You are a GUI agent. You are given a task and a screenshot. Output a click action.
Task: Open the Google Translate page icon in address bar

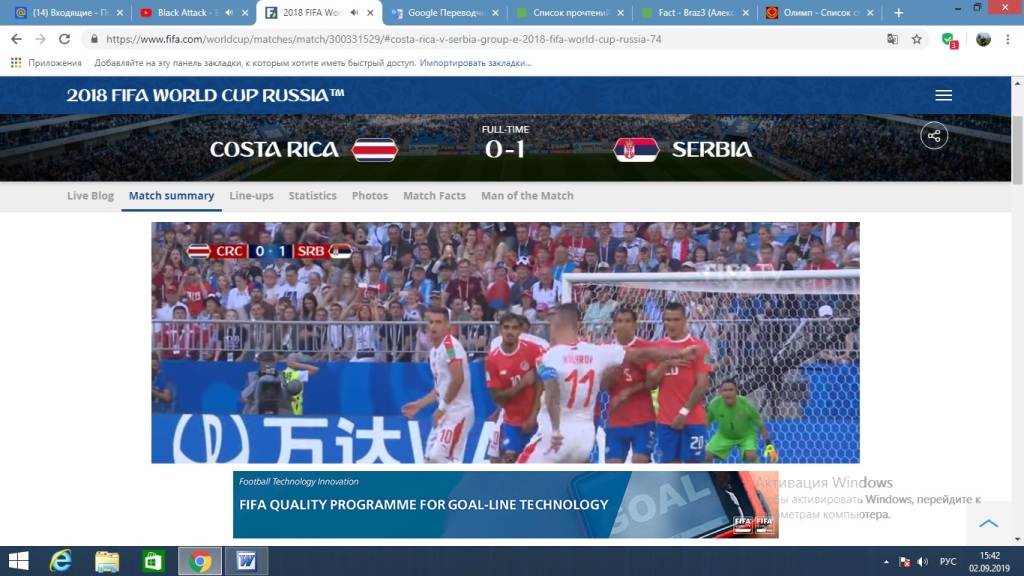coord(892,39)
